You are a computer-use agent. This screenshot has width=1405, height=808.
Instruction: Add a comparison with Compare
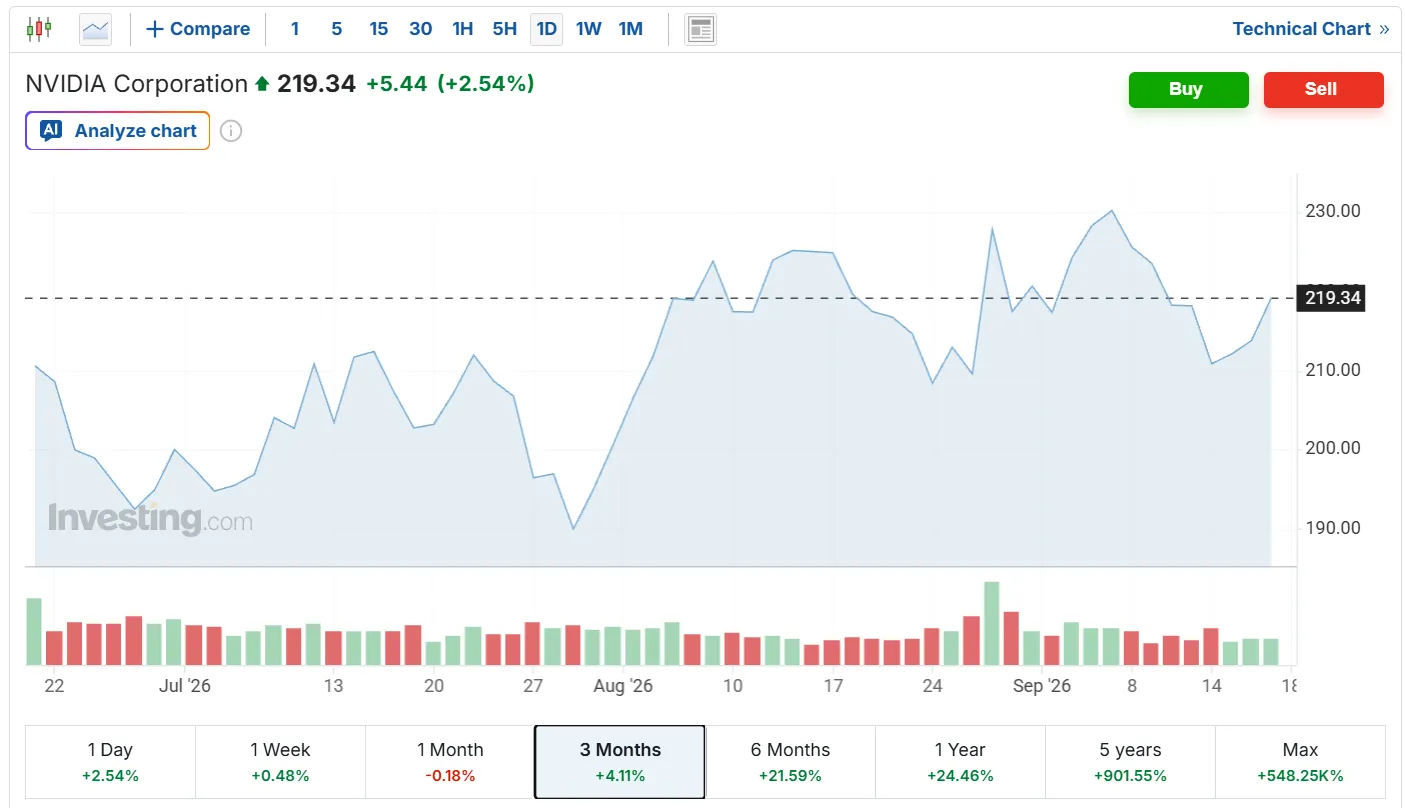pyautogui.click(x=198, y=29)
